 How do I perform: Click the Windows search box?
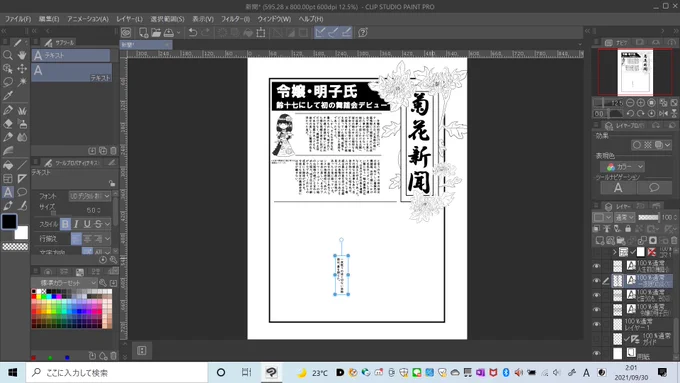(x=117, y=373)
